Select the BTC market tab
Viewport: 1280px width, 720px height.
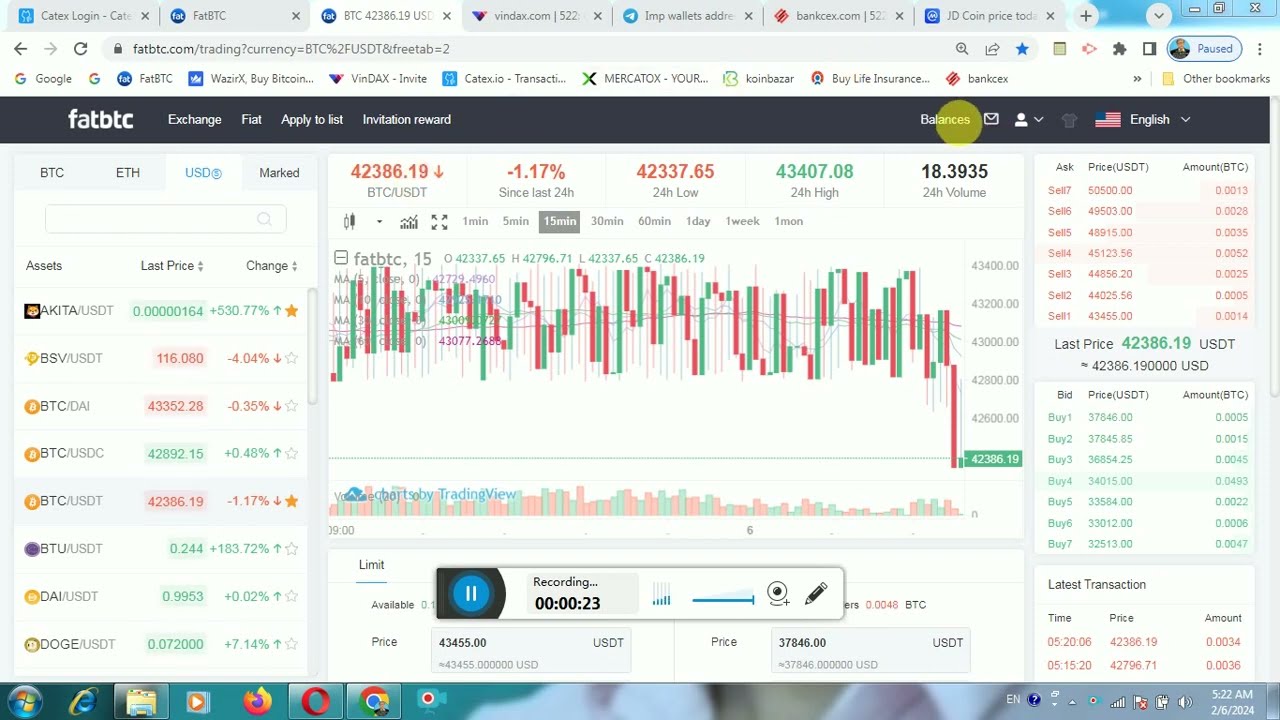(x=52, y=173)
